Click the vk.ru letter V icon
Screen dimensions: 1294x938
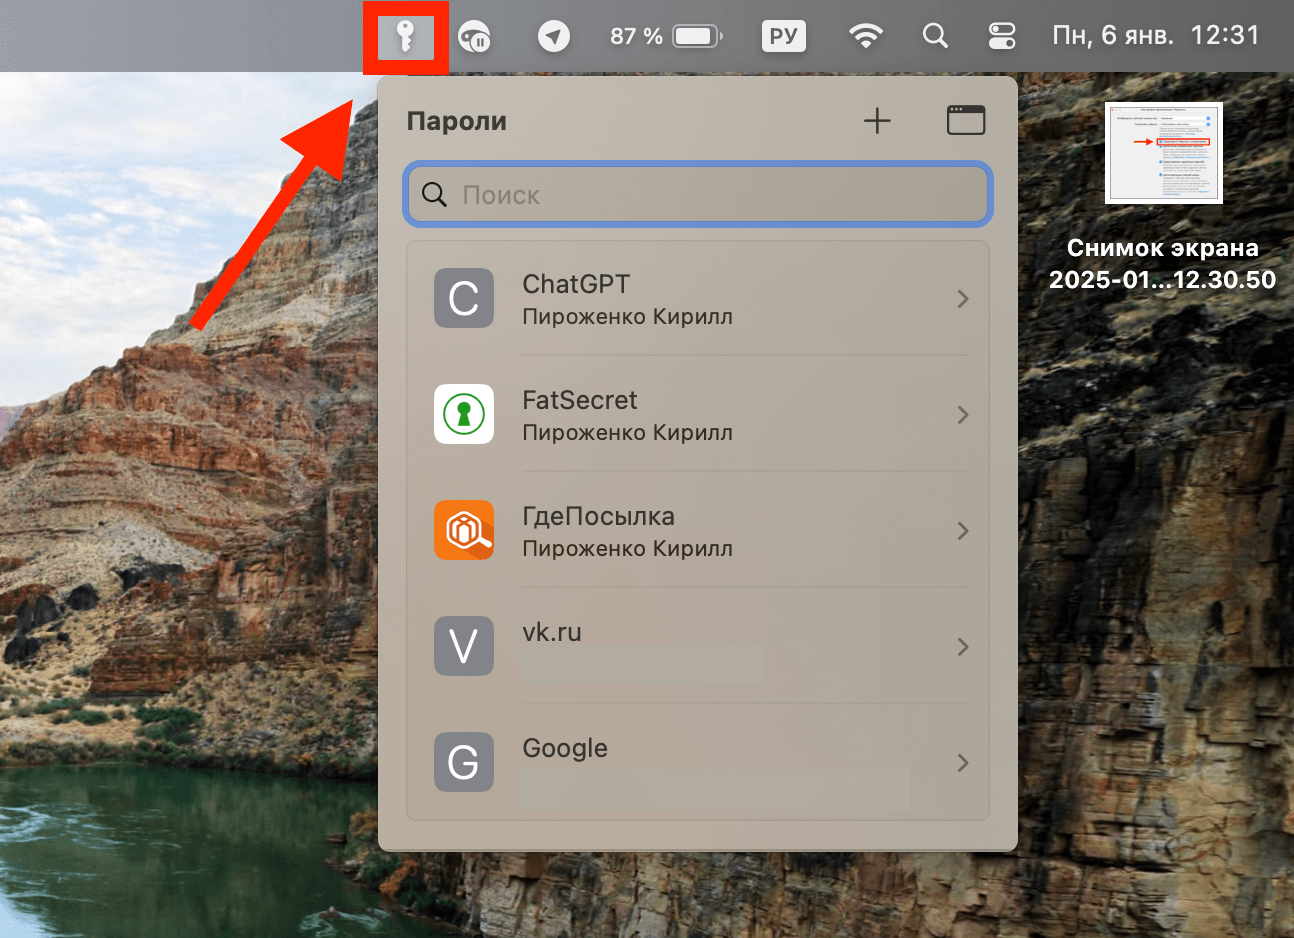[x=464, y=646]
